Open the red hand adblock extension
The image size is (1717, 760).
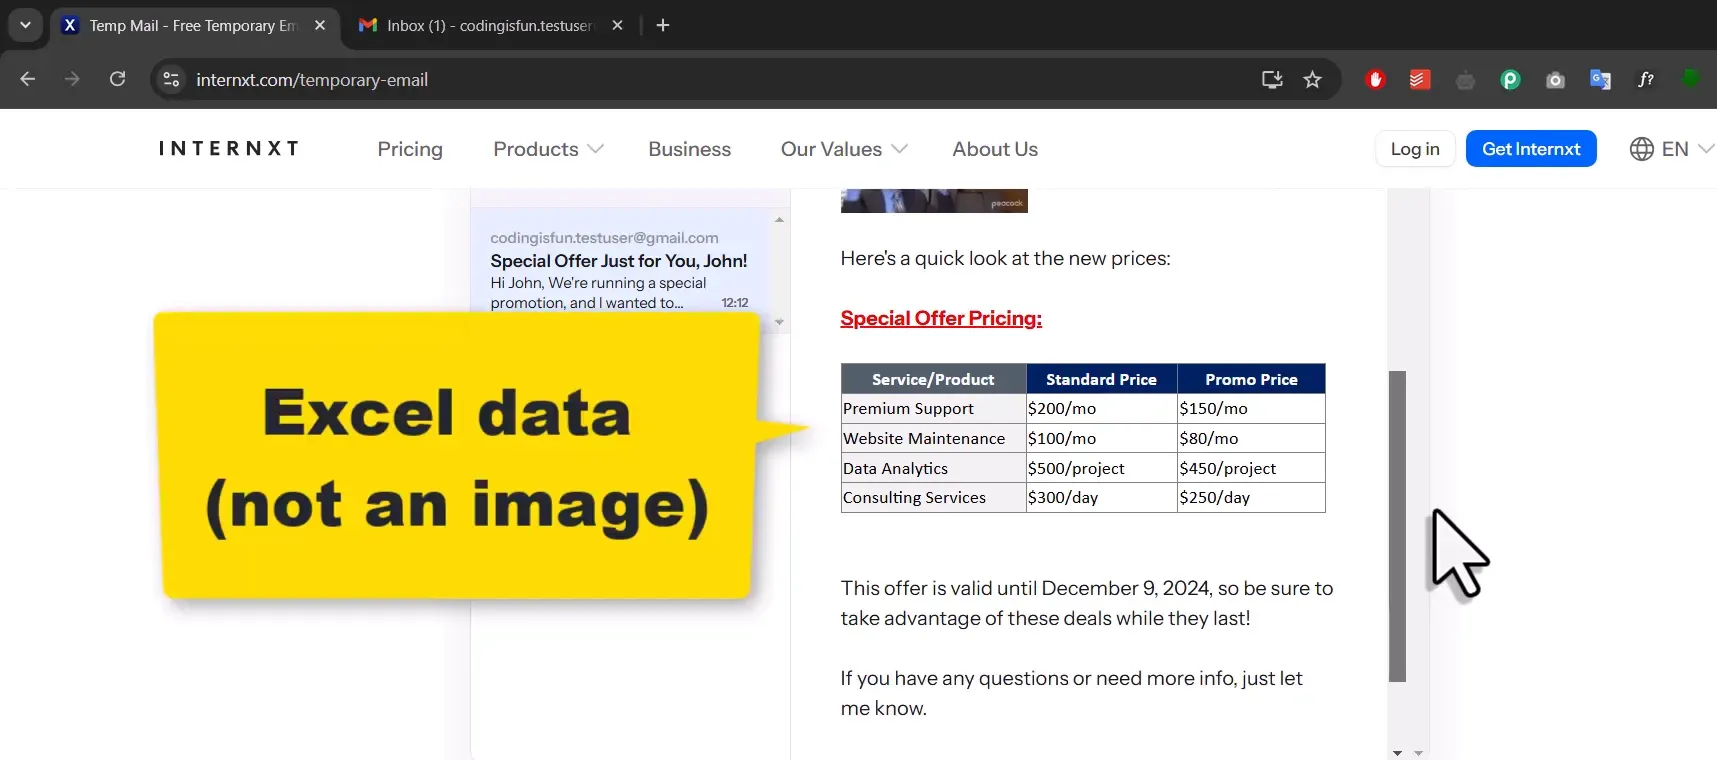[x=1375, y=80]
